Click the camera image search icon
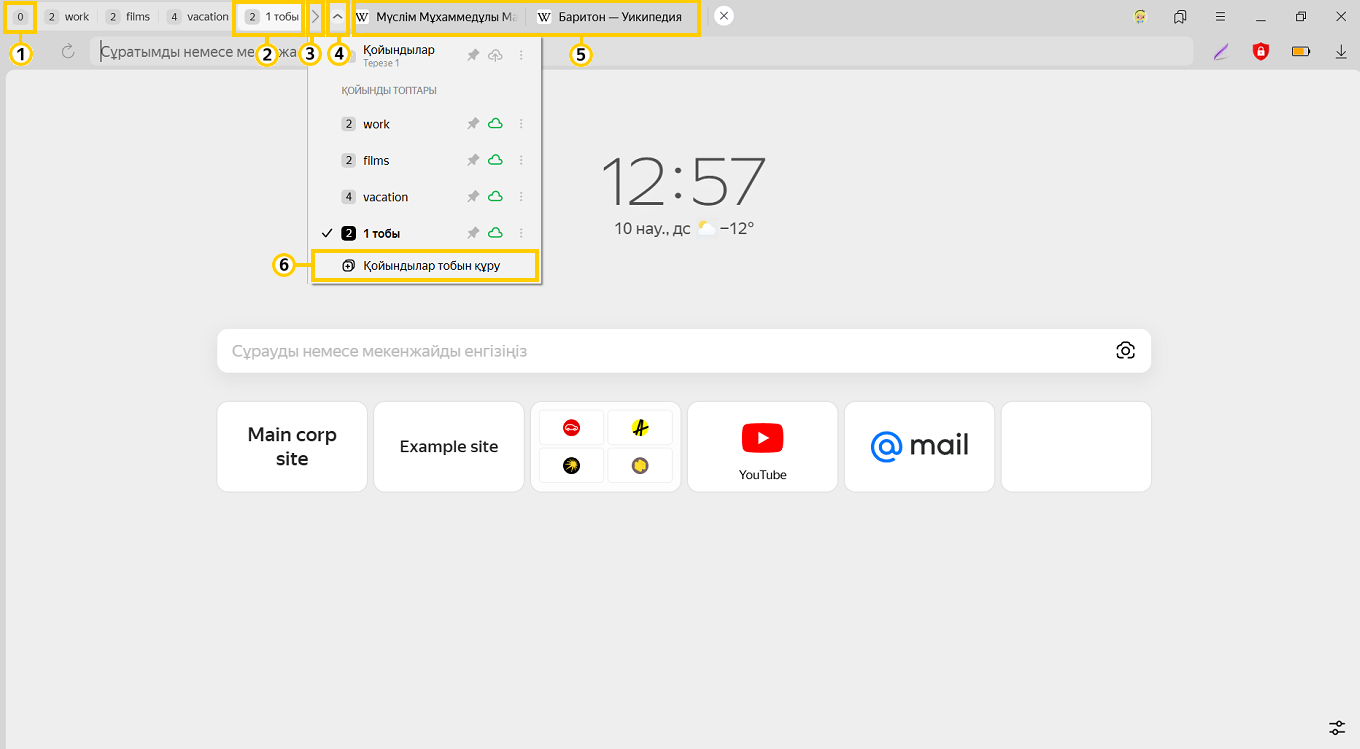Image resolution: width=1360 pixels, height=749 pixels. (x=1125, y=350)
